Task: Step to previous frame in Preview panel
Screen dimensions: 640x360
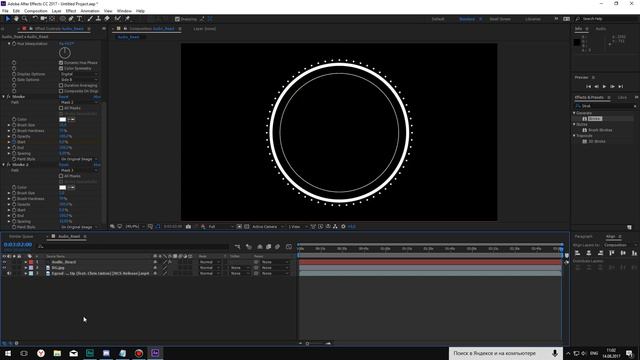Action: click(596, 87)
